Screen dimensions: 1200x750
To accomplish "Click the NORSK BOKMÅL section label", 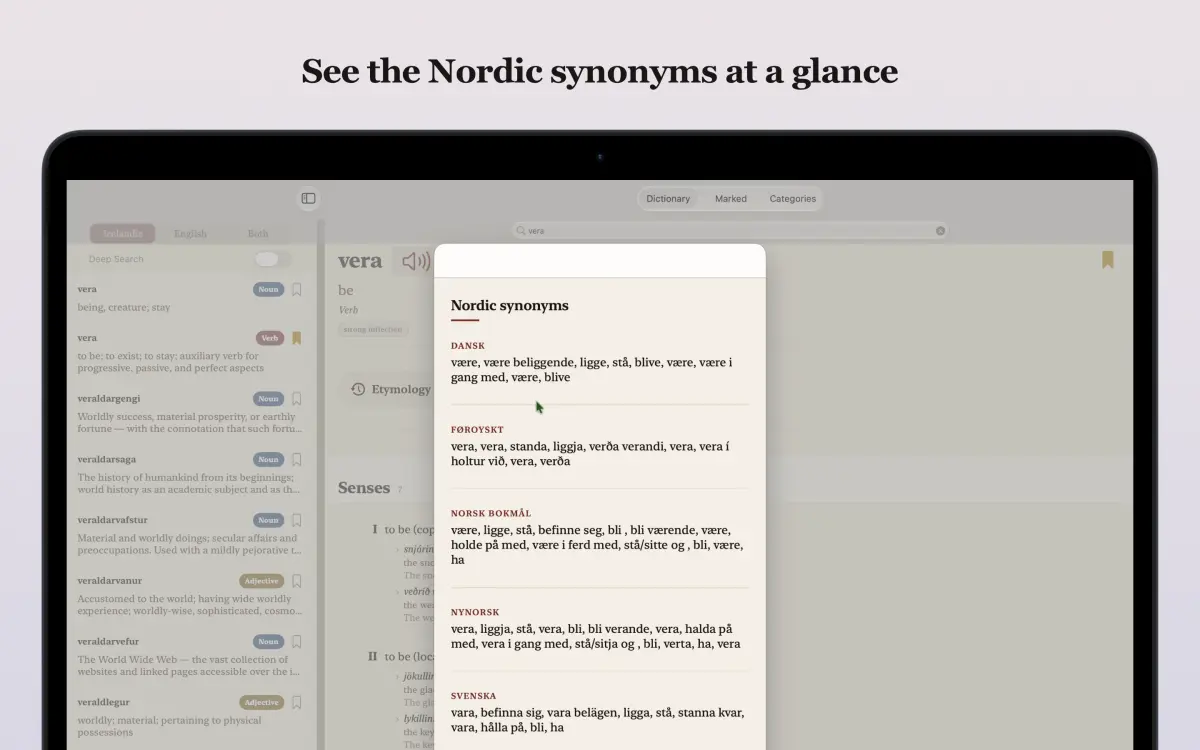I will pos(491,513).
